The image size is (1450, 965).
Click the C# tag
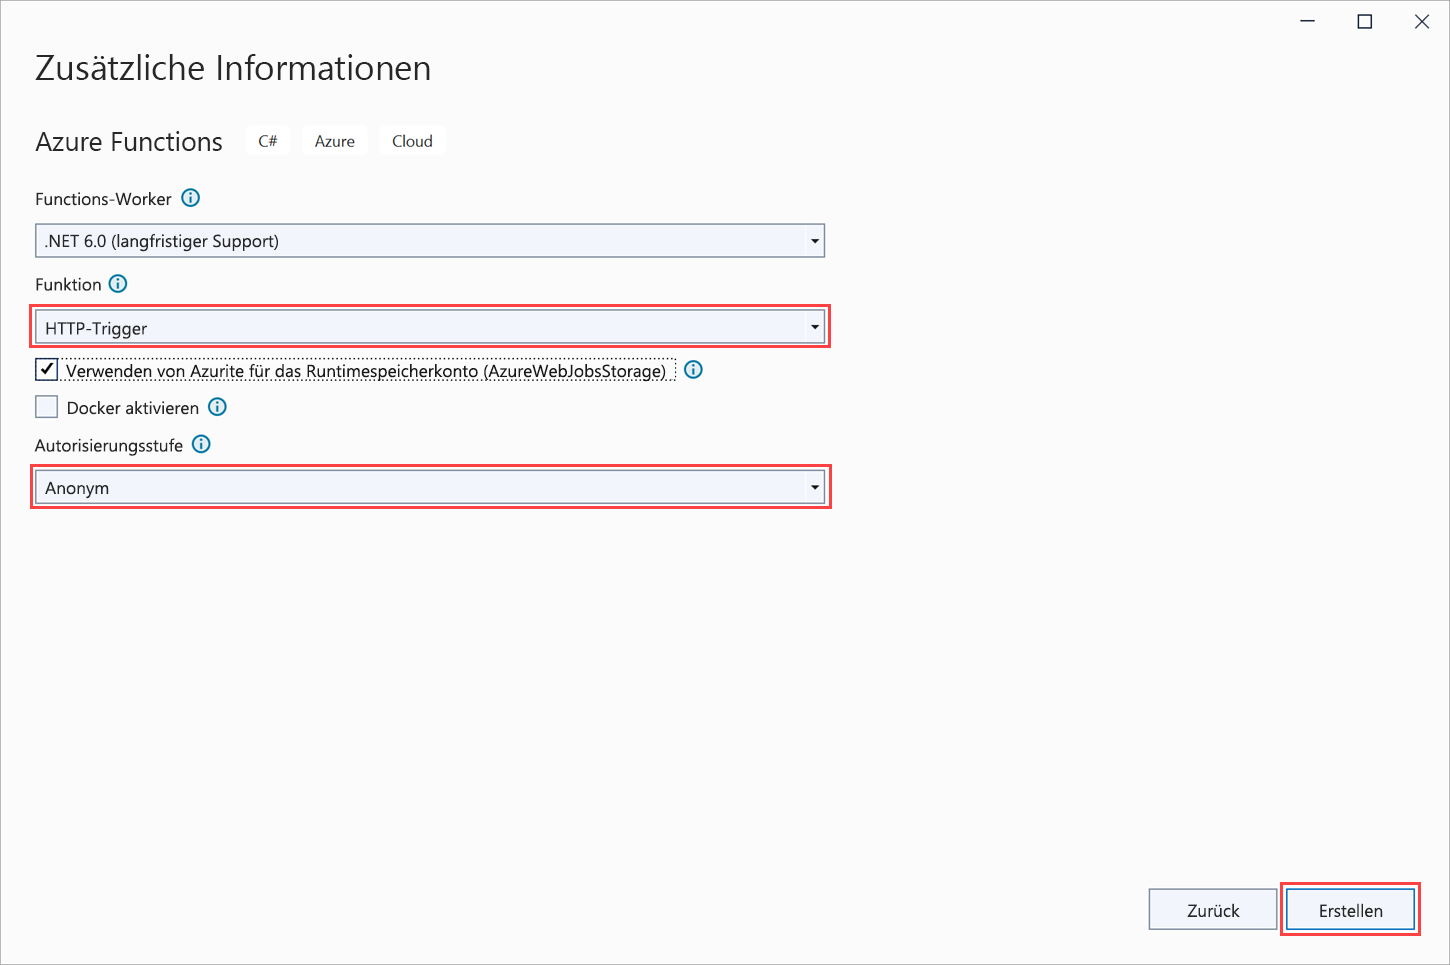coord(268,141)
